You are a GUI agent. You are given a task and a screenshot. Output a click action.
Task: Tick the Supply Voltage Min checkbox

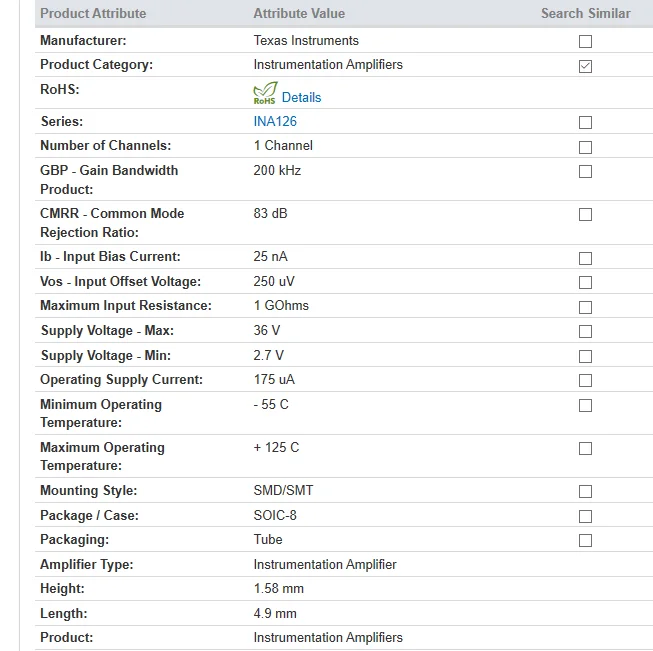point(585,357)
